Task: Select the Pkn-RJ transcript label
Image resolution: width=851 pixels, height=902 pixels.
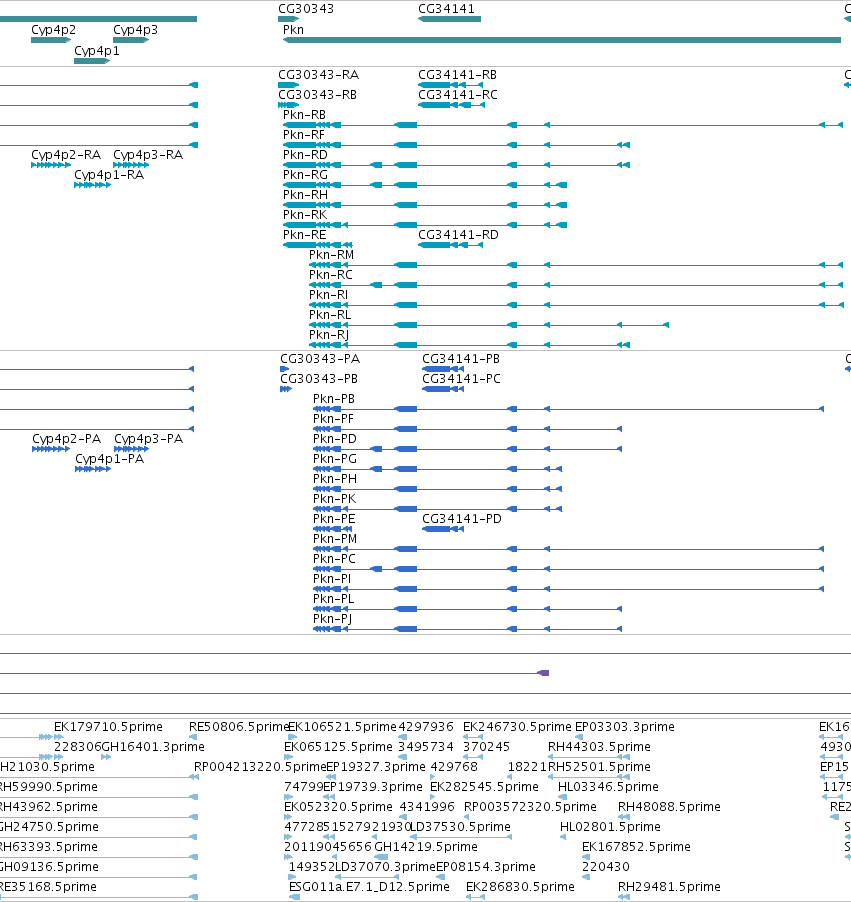Action: 329,335
